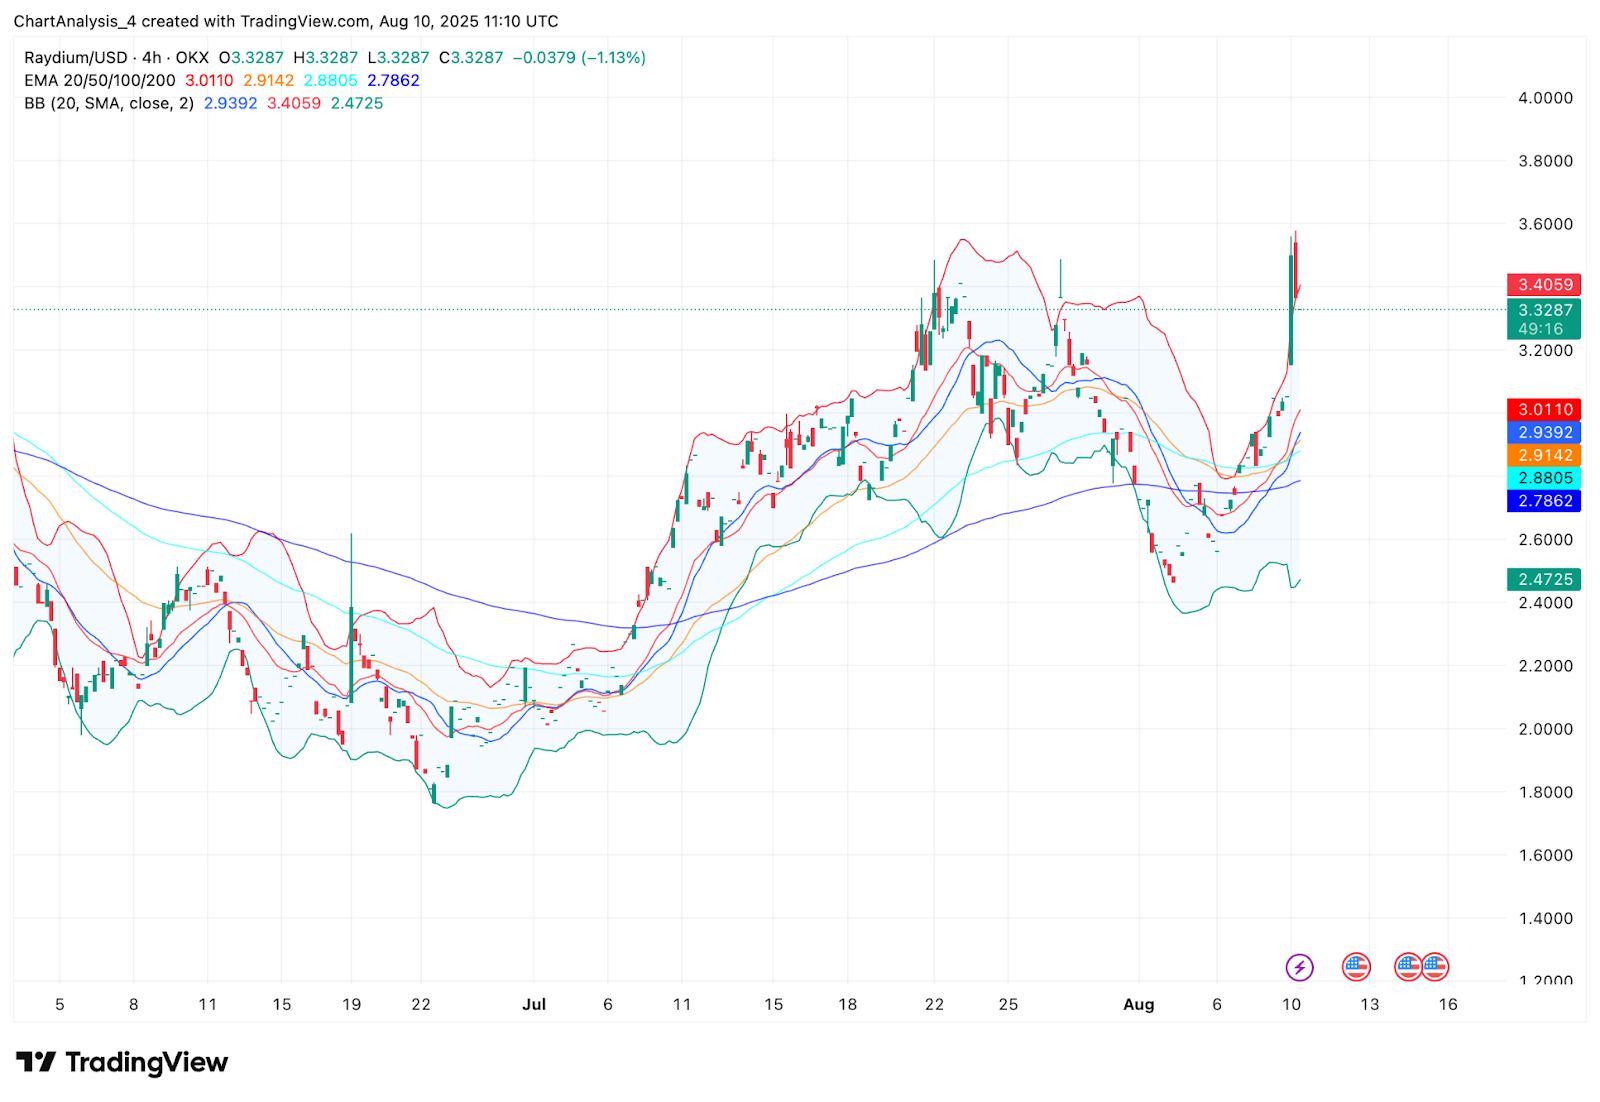Viewport: 1600px width, 1102px height.
Task: Click the Raydium/USD symbol title
Action: [x=76, y=58]
